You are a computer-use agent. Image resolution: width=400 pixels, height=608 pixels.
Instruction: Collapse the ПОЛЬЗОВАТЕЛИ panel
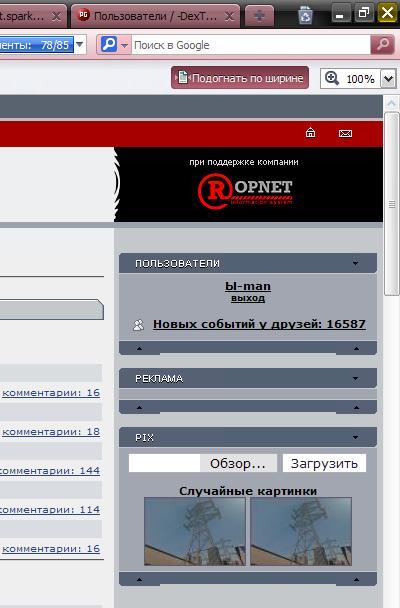(x=355, y=264)
